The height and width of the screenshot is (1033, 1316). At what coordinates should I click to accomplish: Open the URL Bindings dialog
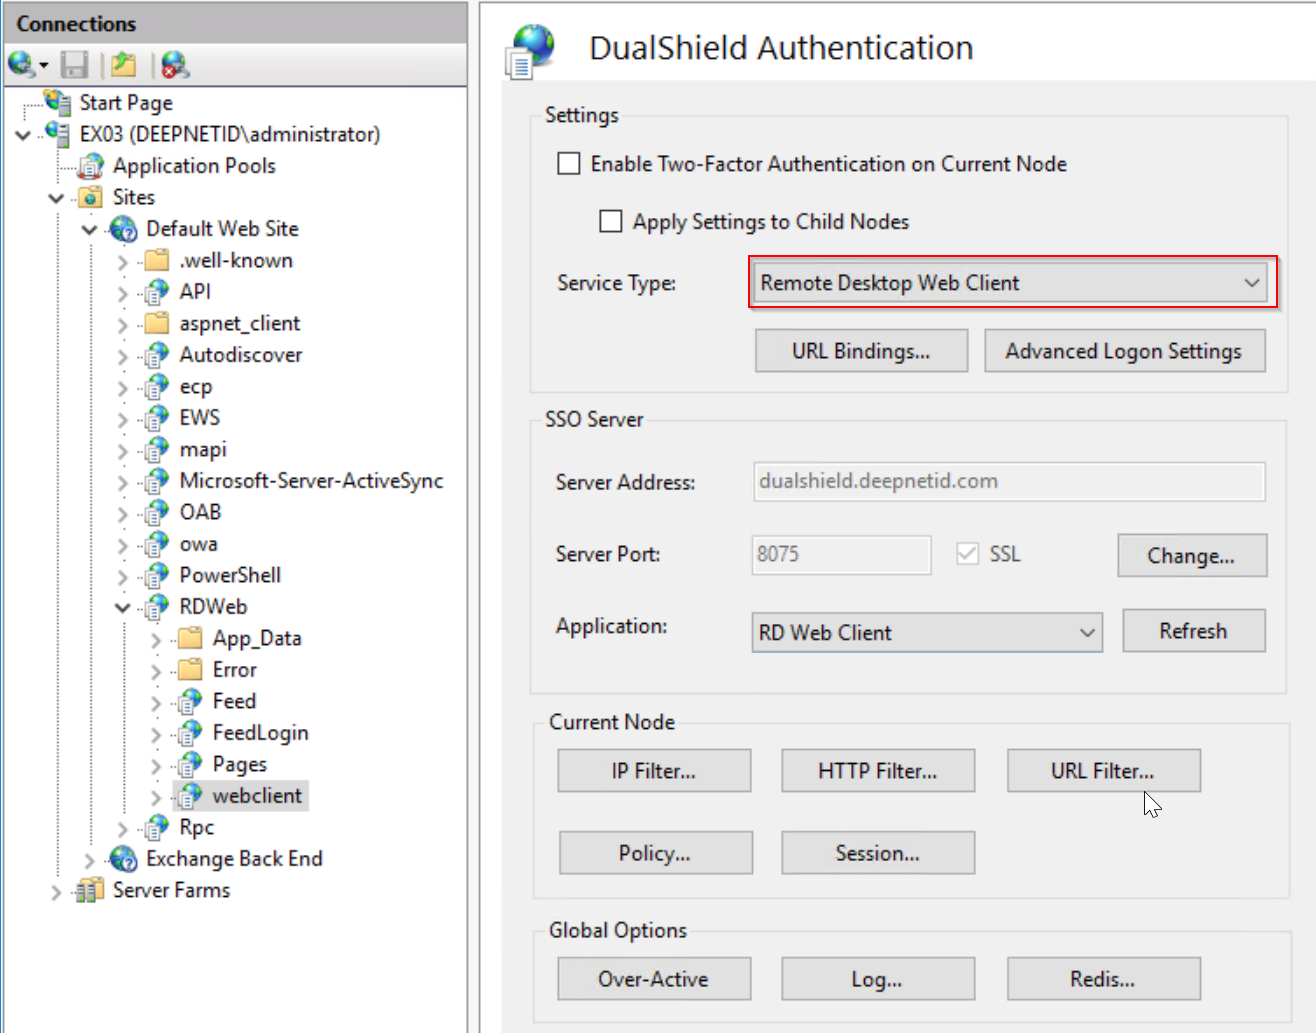(861, 351)
